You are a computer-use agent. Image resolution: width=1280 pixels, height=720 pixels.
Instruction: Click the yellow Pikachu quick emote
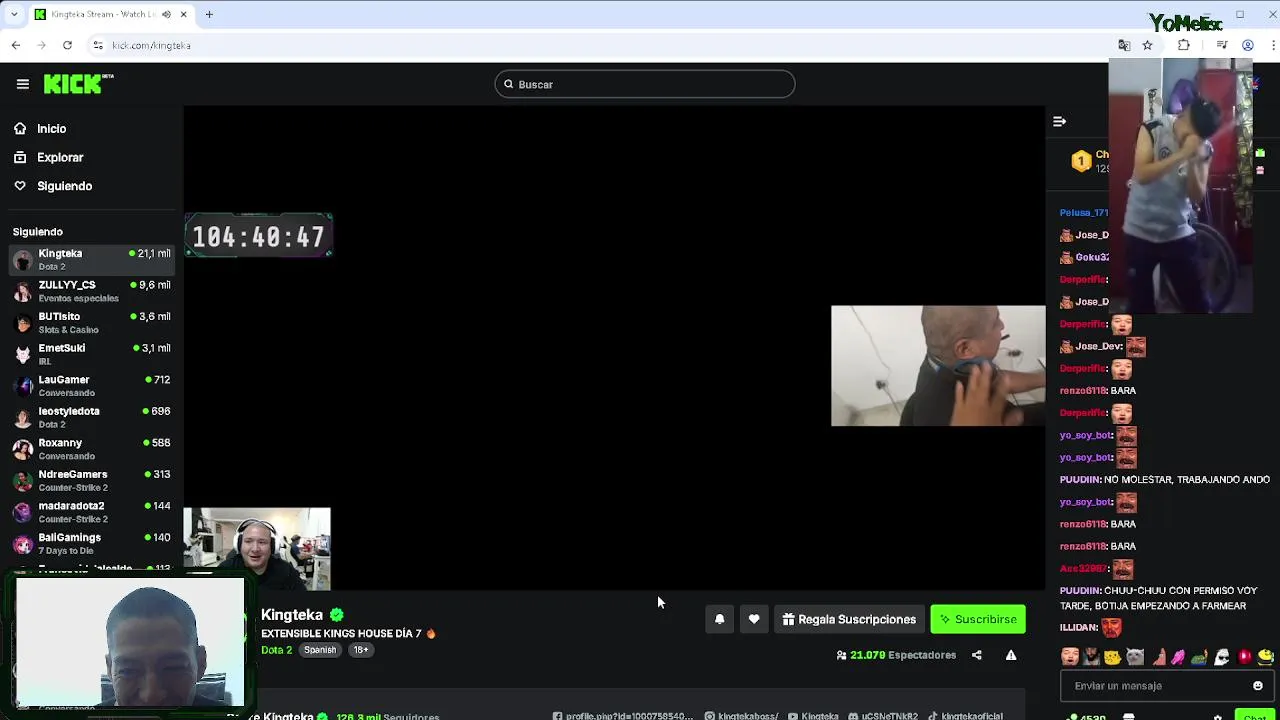click(1113, 657)
